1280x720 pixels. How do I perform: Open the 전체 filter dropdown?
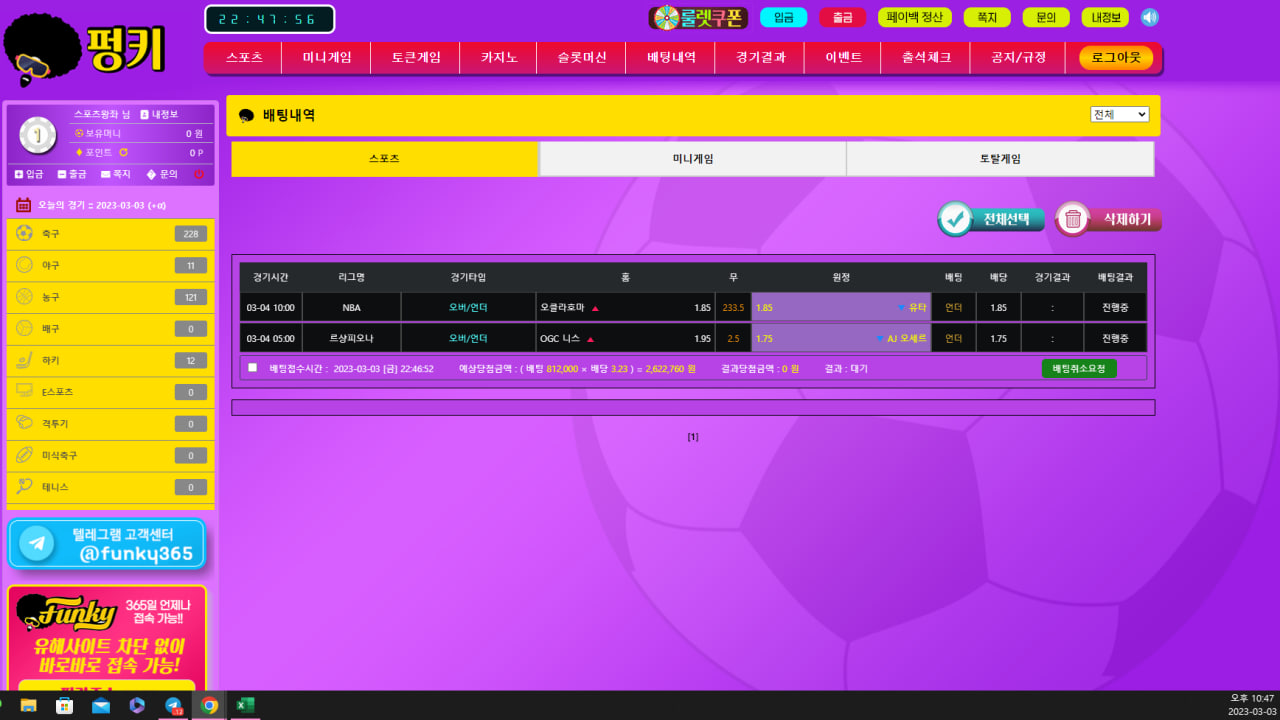tap(1119, 114)
